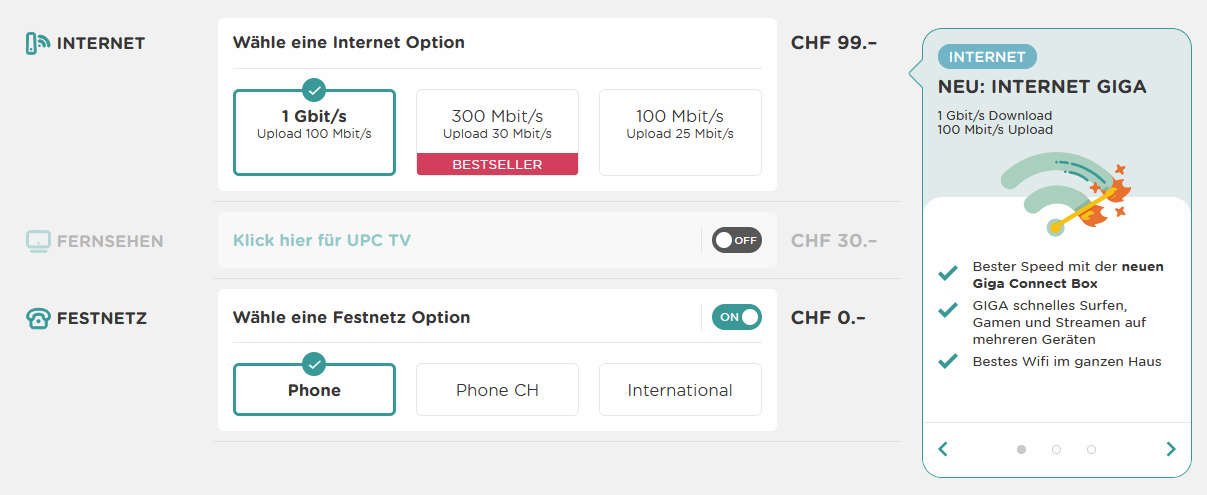Go to previous promo slide arrow
The image size is (1207, 495).
(942, 449)
